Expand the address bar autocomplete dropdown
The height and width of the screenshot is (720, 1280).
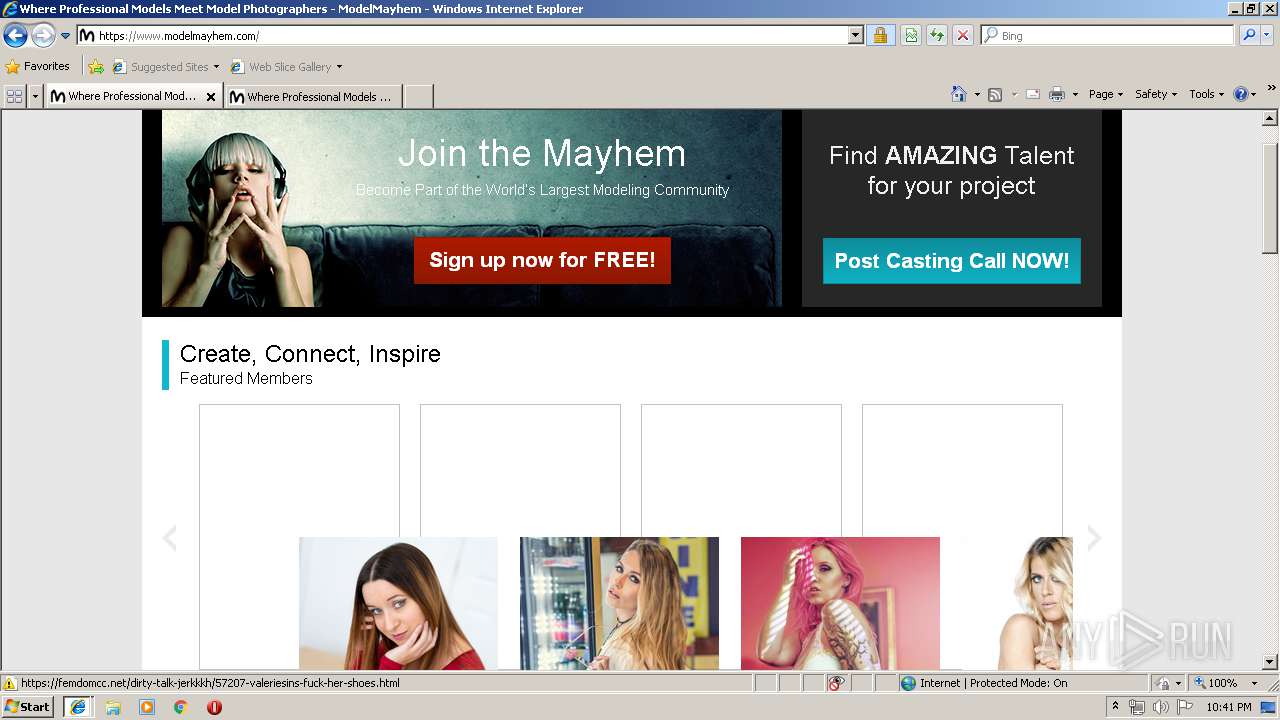856,35
